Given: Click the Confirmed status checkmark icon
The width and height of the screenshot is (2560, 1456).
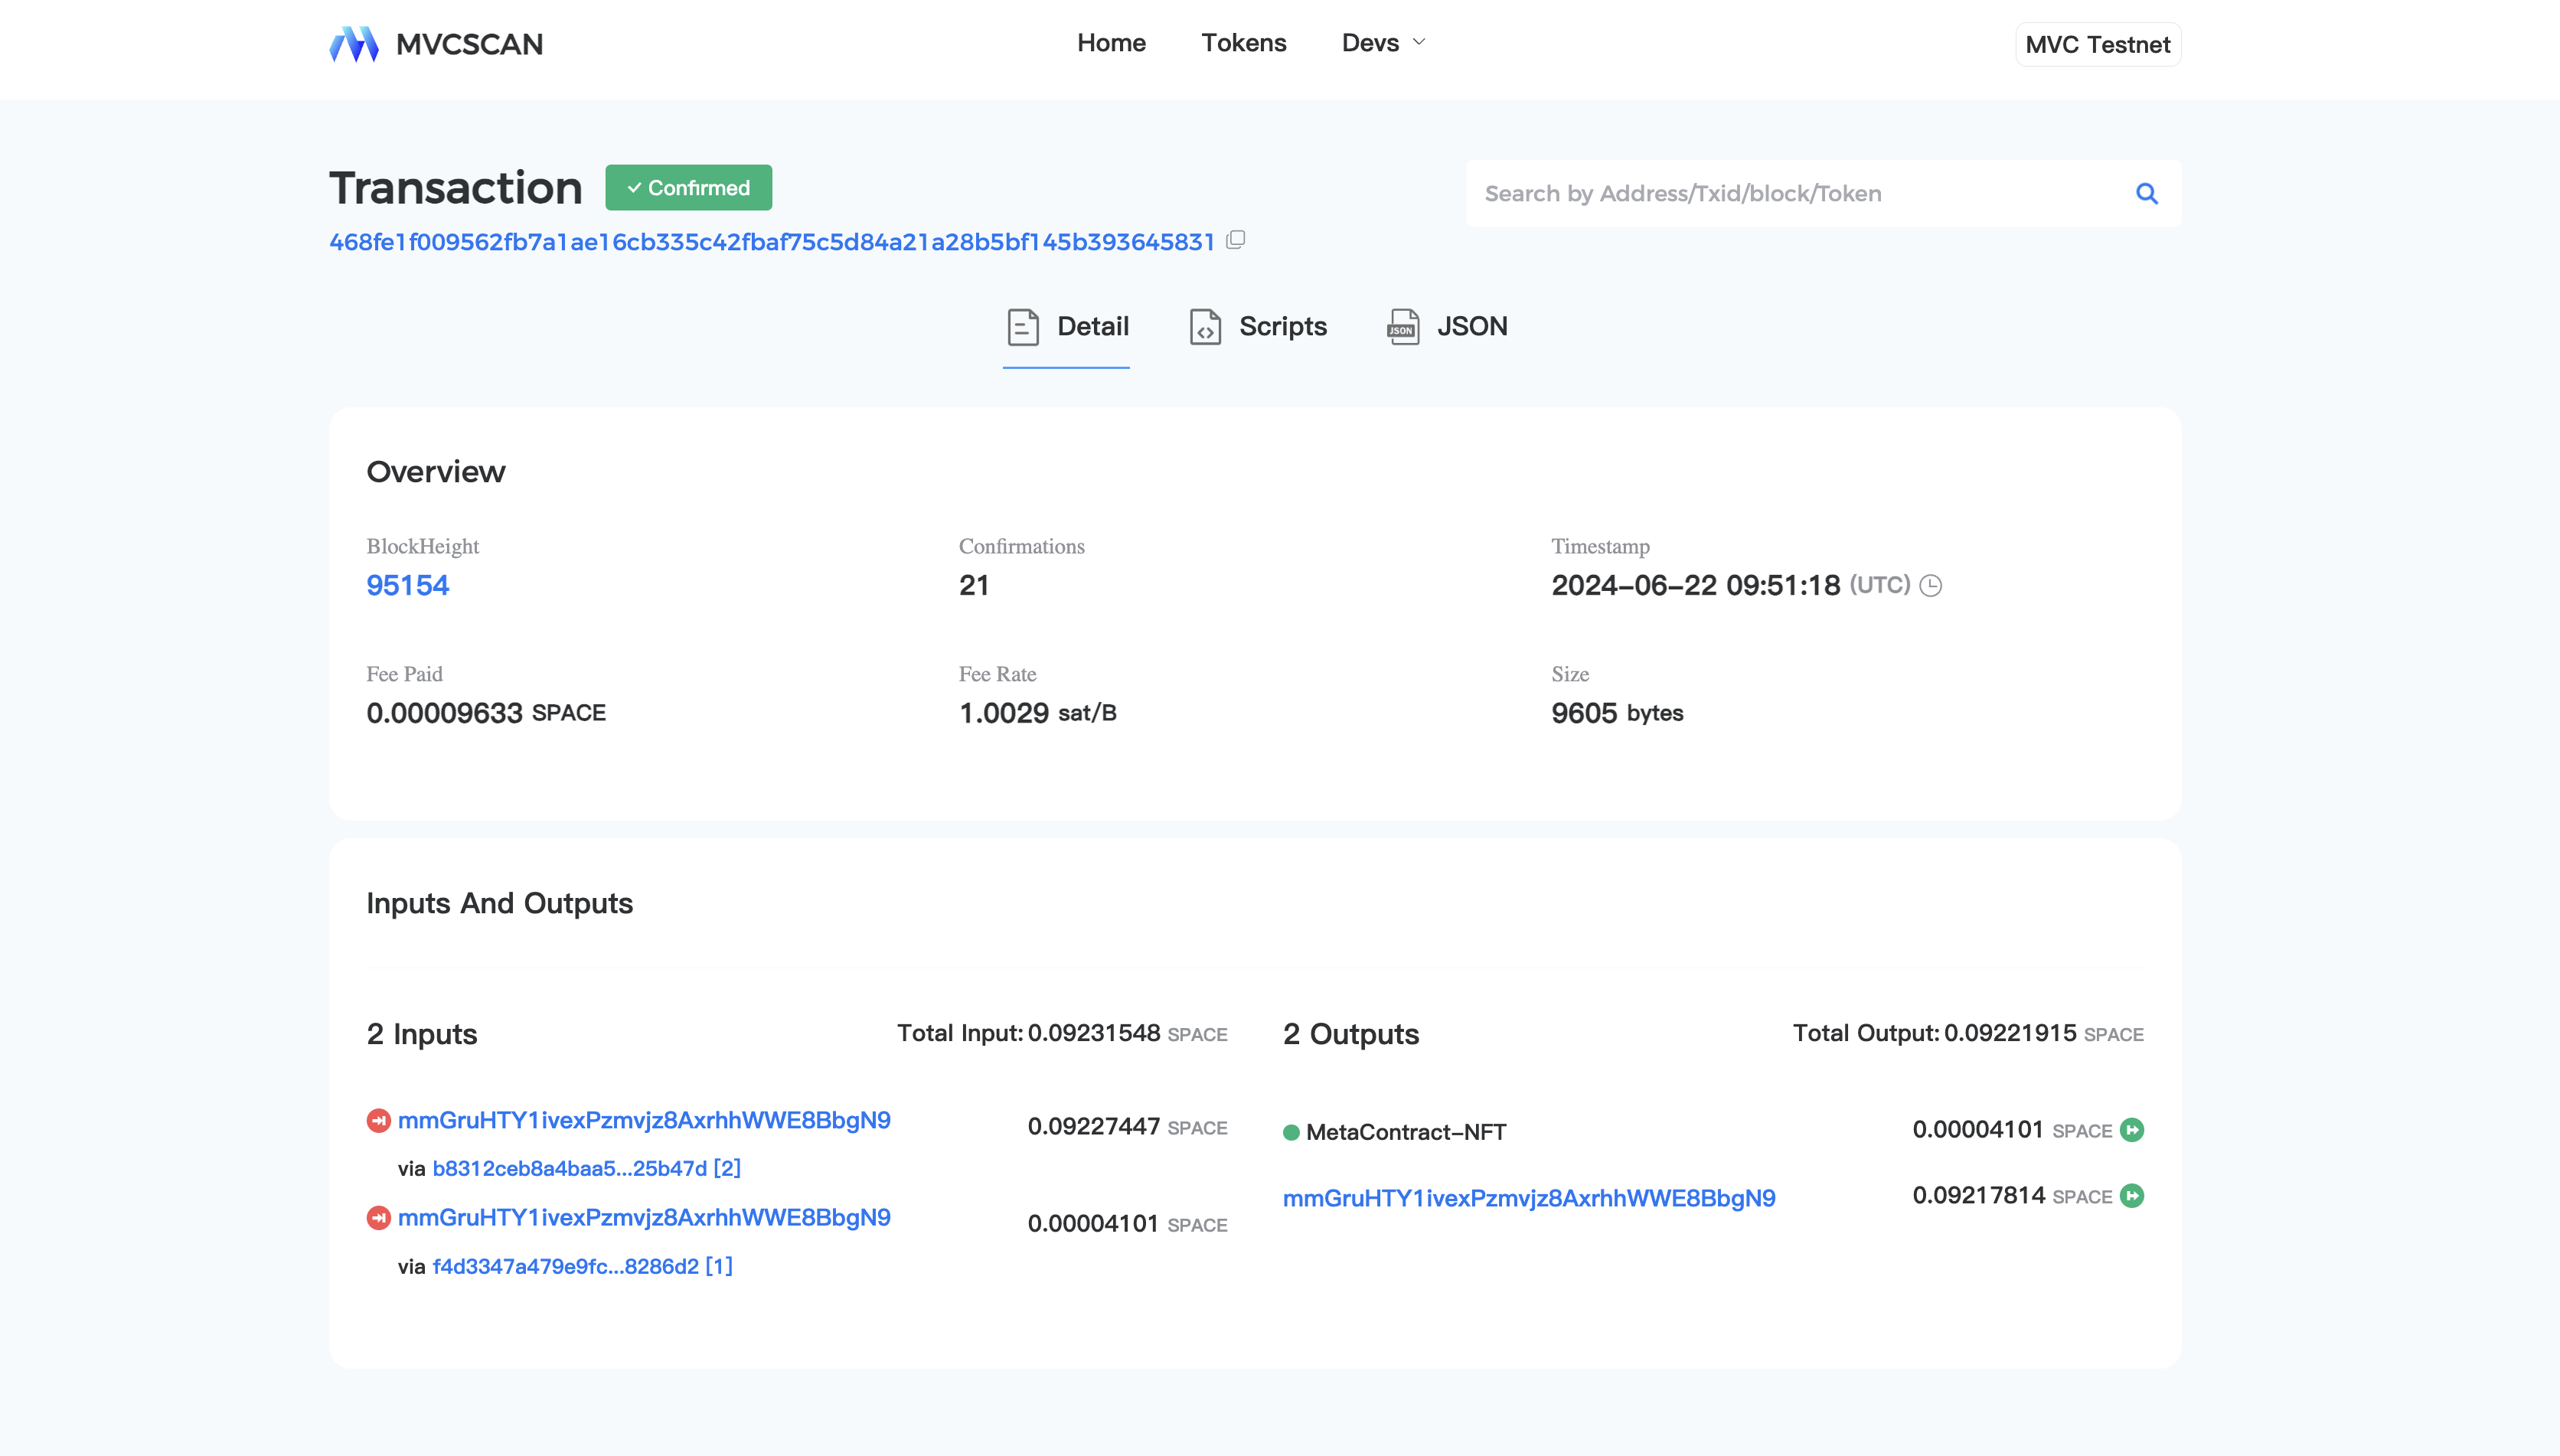Looking at the screenshot, I should point(636,188).
